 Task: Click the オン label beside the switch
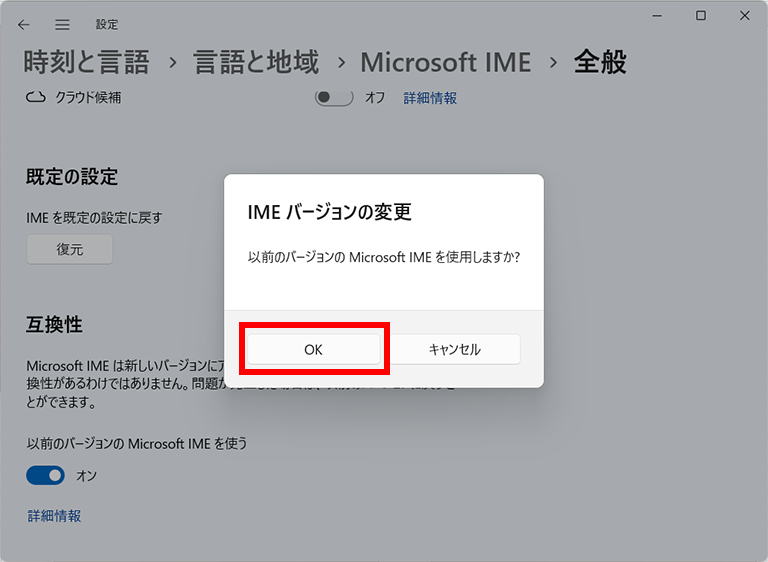coord(86,475)
